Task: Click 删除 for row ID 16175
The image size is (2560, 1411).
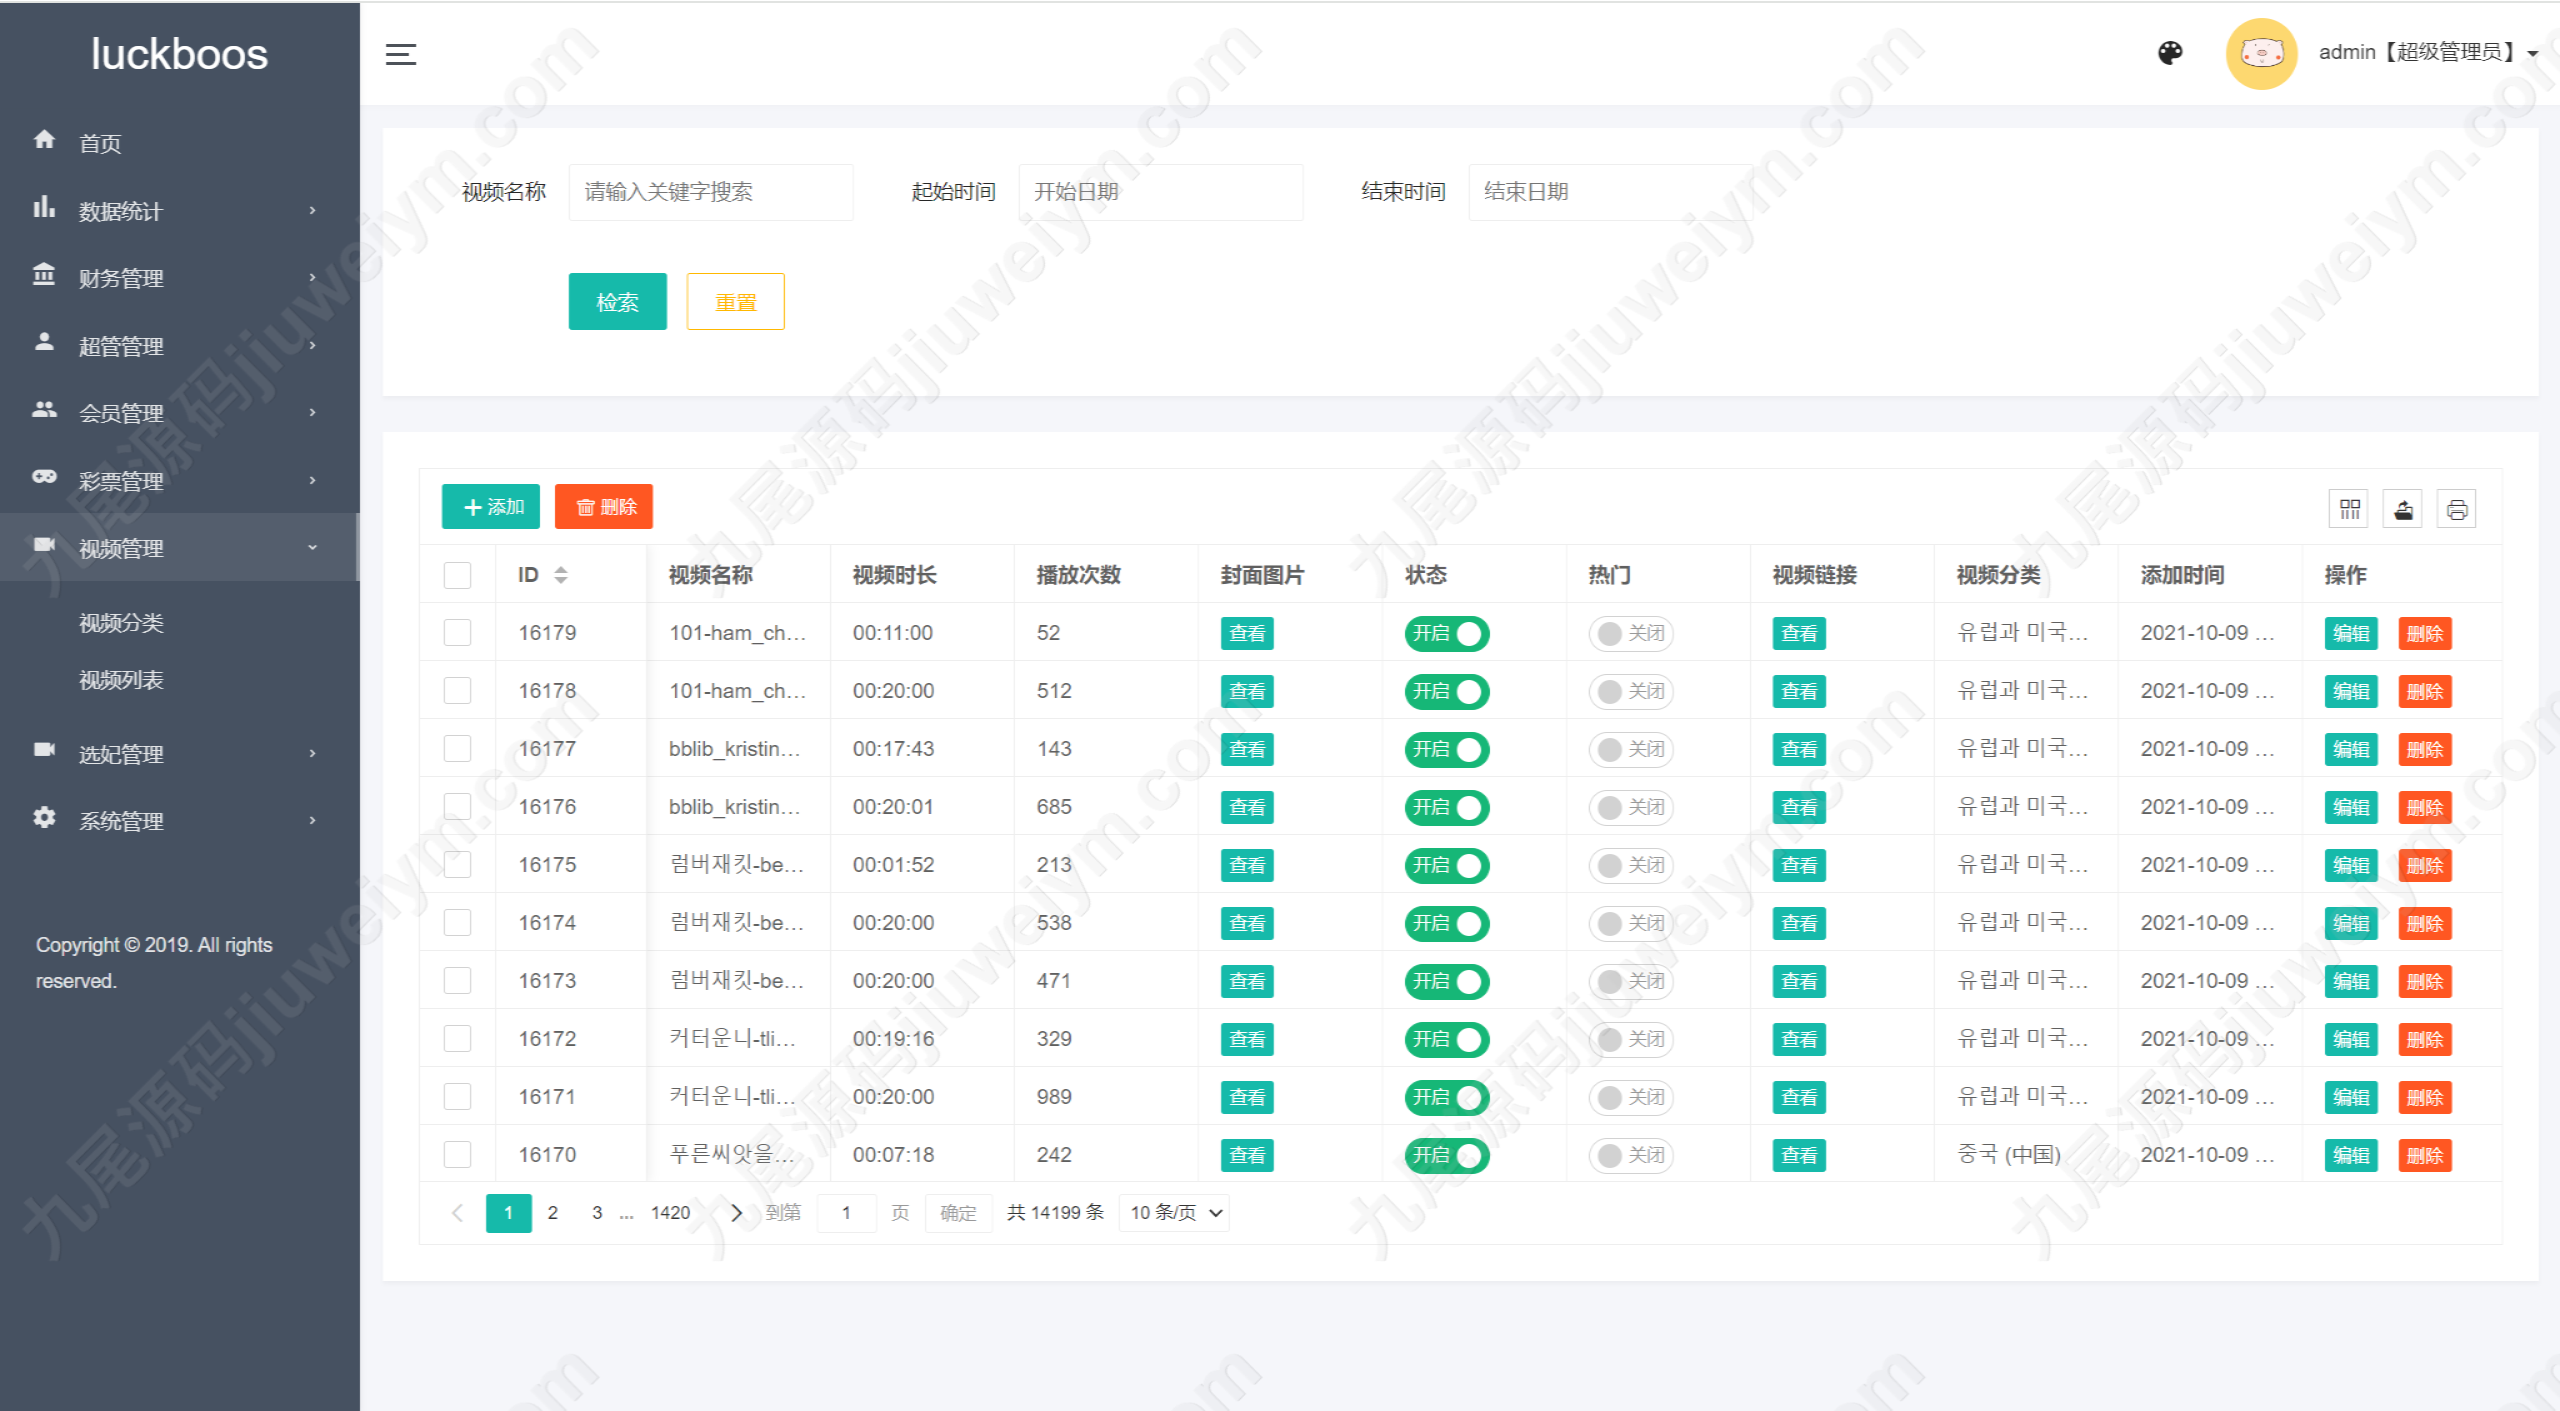Action: tap(2425, 865)
